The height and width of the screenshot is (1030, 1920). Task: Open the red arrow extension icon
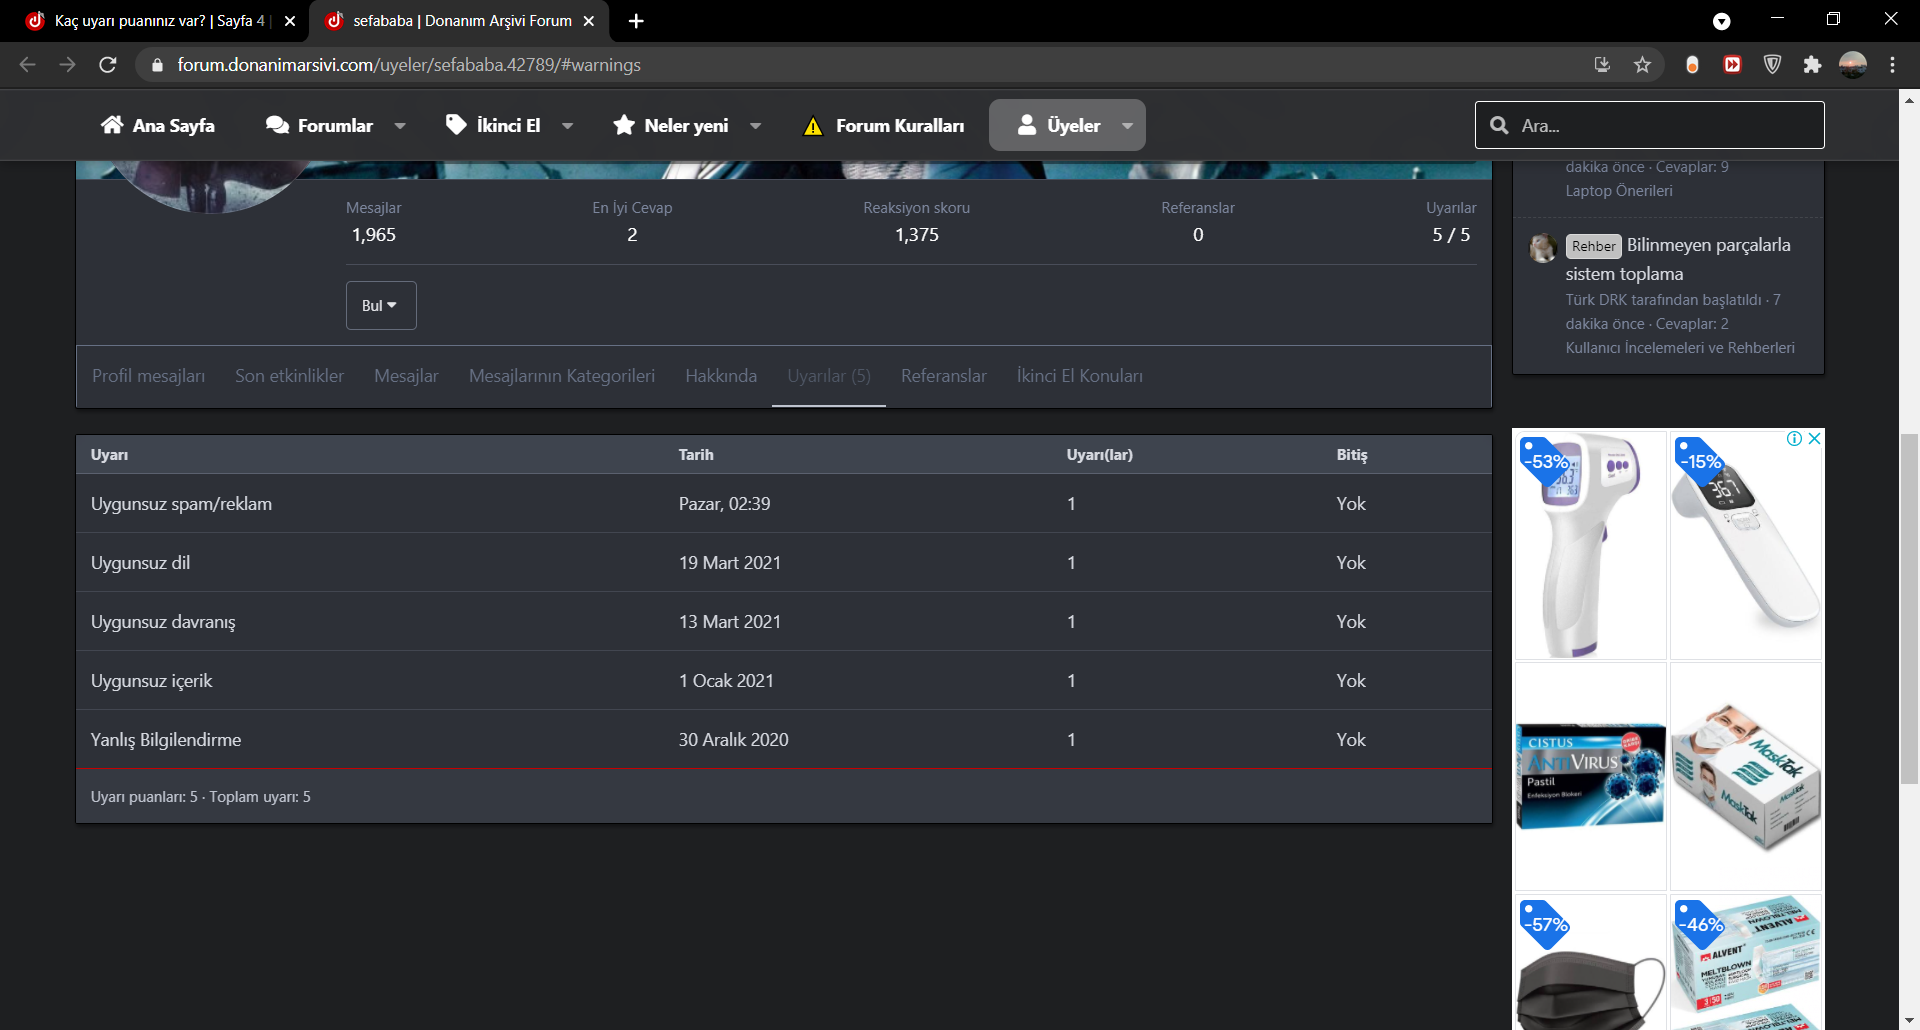tap(1732, 65)
